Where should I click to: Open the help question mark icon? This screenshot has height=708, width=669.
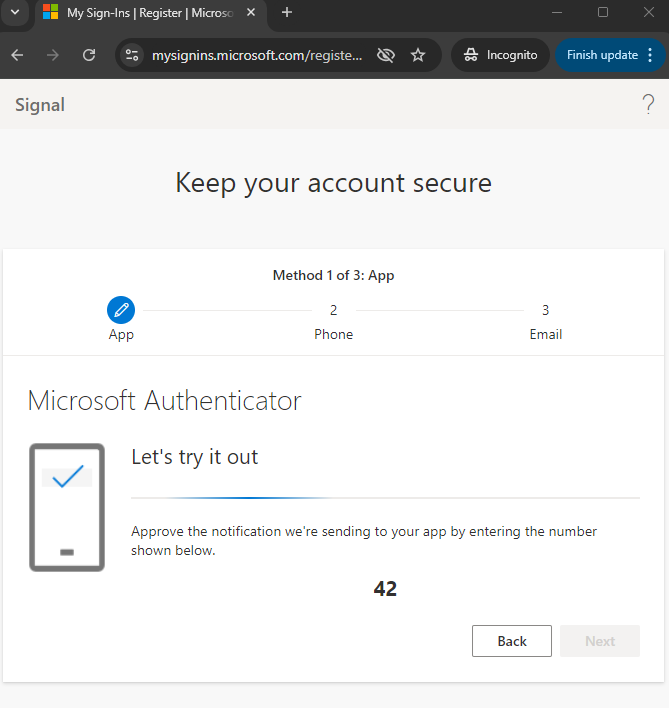[648, 104]
